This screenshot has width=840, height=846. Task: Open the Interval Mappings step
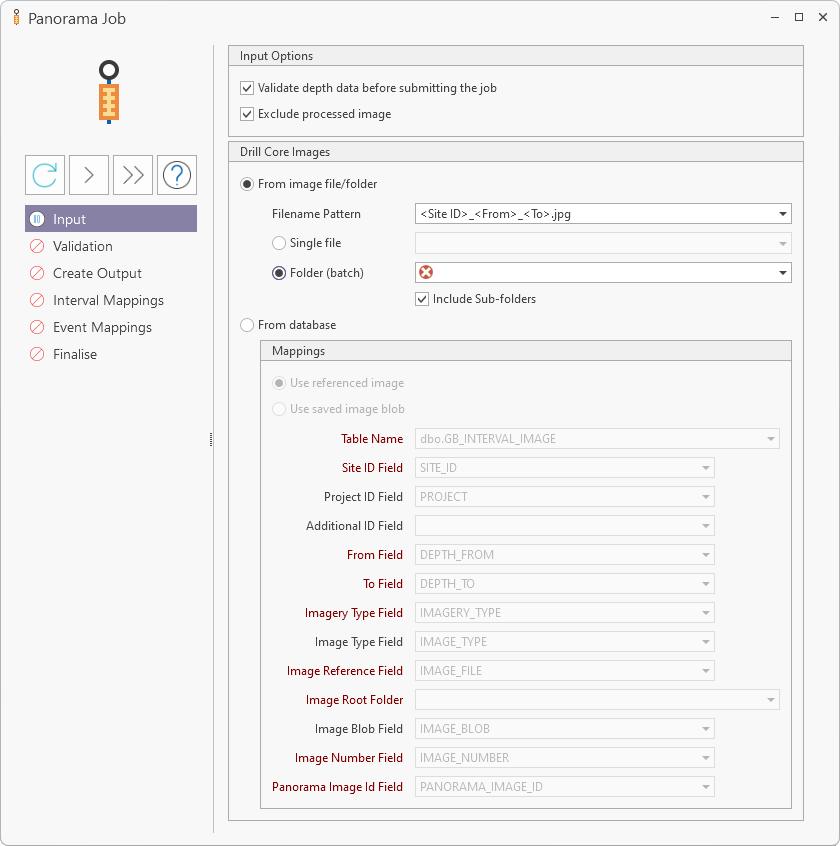(x=108, y=300)
